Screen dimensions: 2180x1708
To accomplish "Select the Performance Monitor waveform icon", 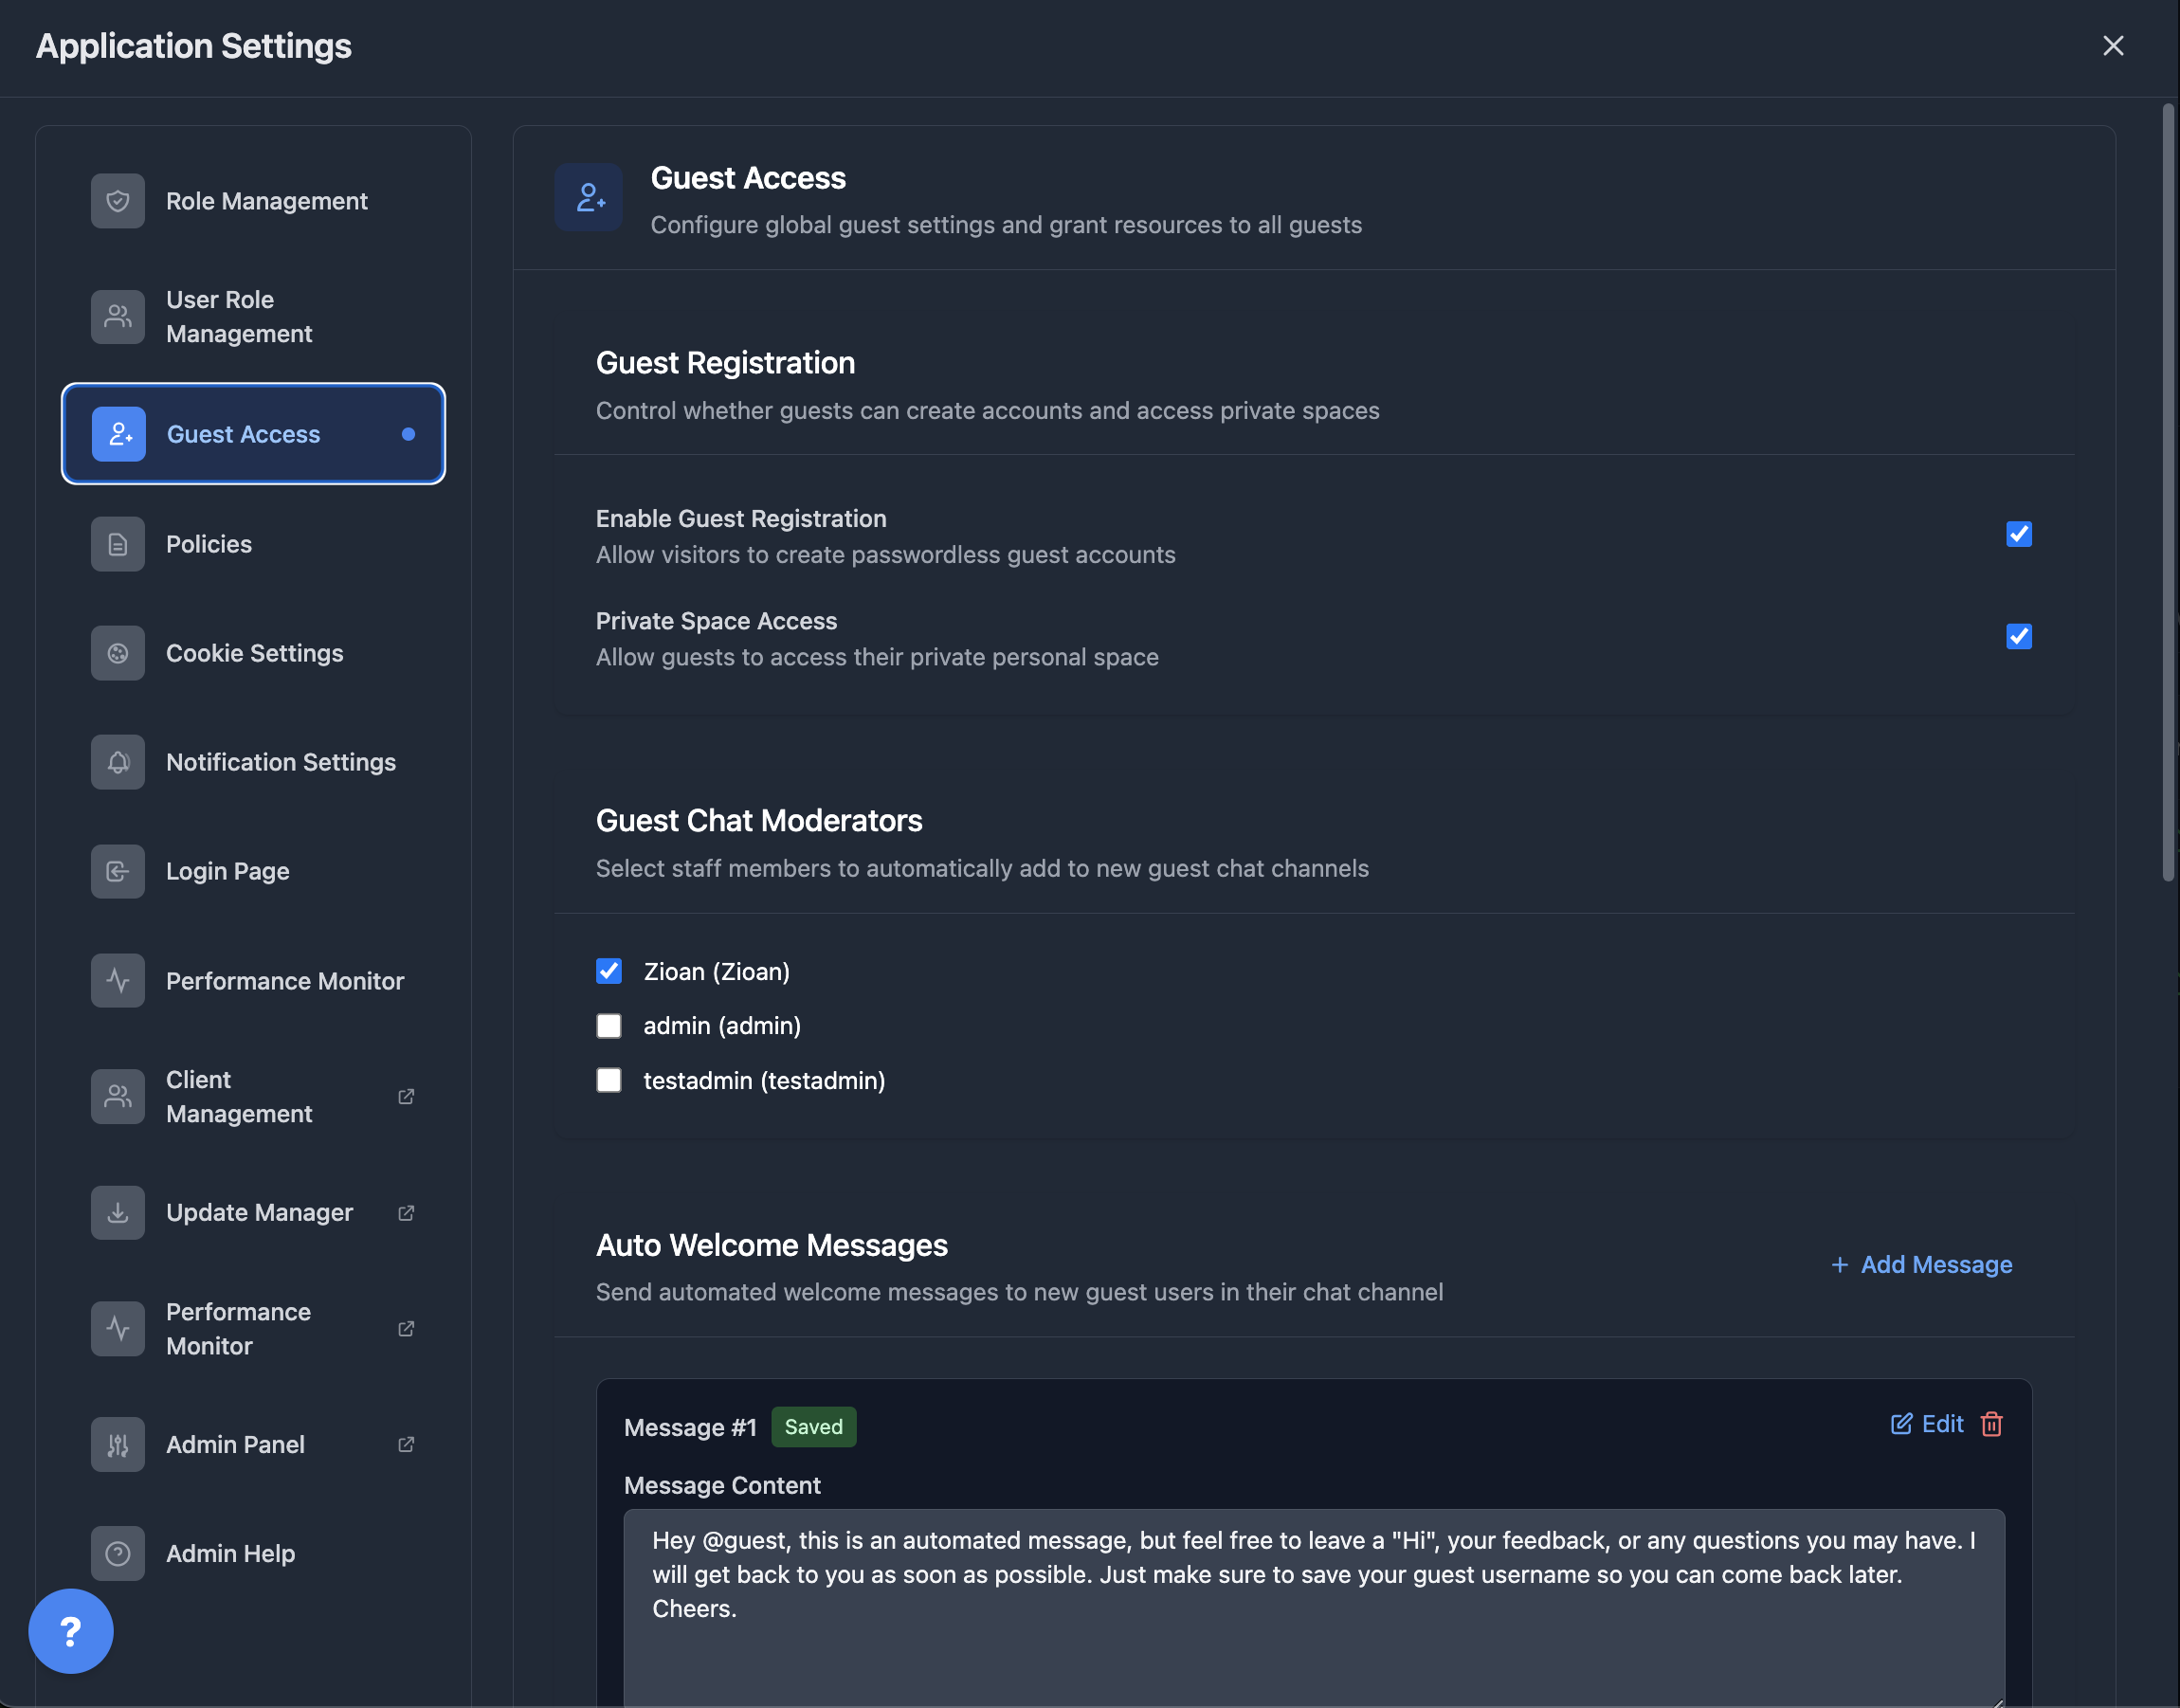I will (x=117, y=980).
